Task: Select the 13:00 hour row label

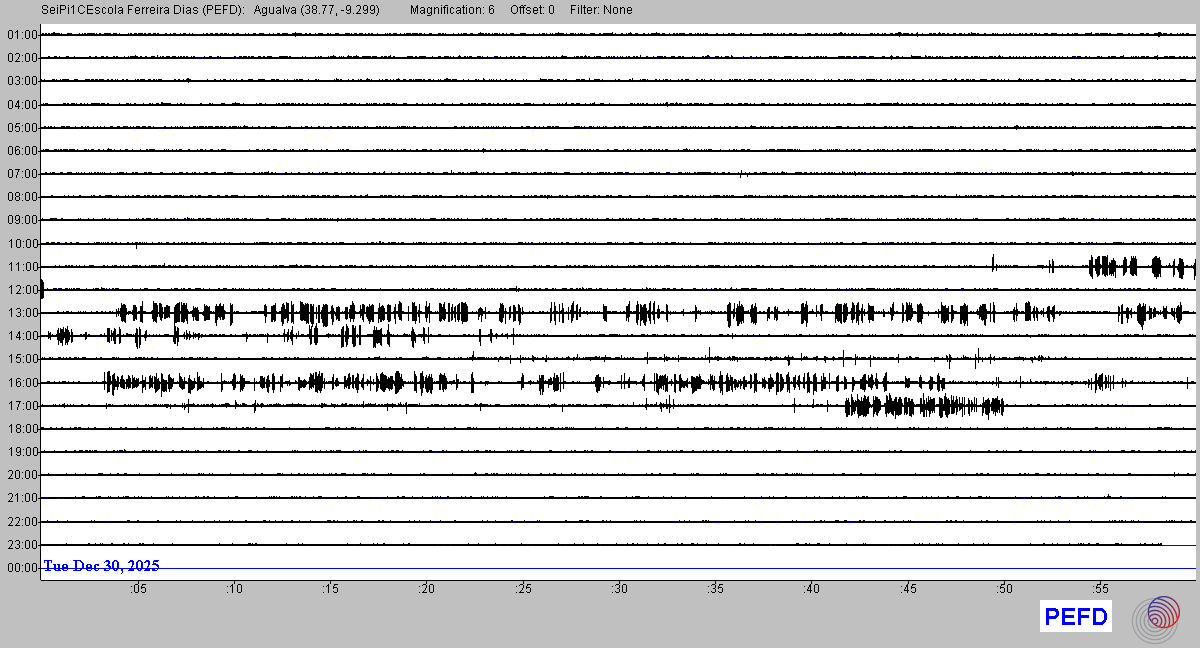Action: (22, 313)
